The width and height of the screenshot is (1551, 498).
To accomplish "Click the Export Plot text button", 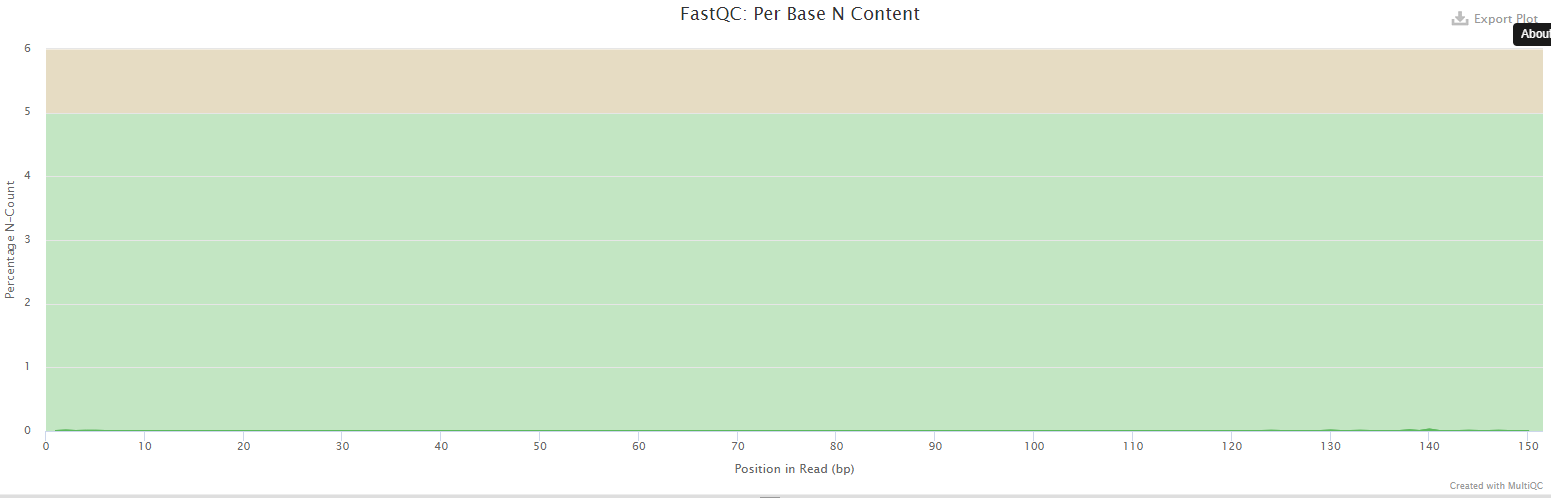I will (1505, 19).
